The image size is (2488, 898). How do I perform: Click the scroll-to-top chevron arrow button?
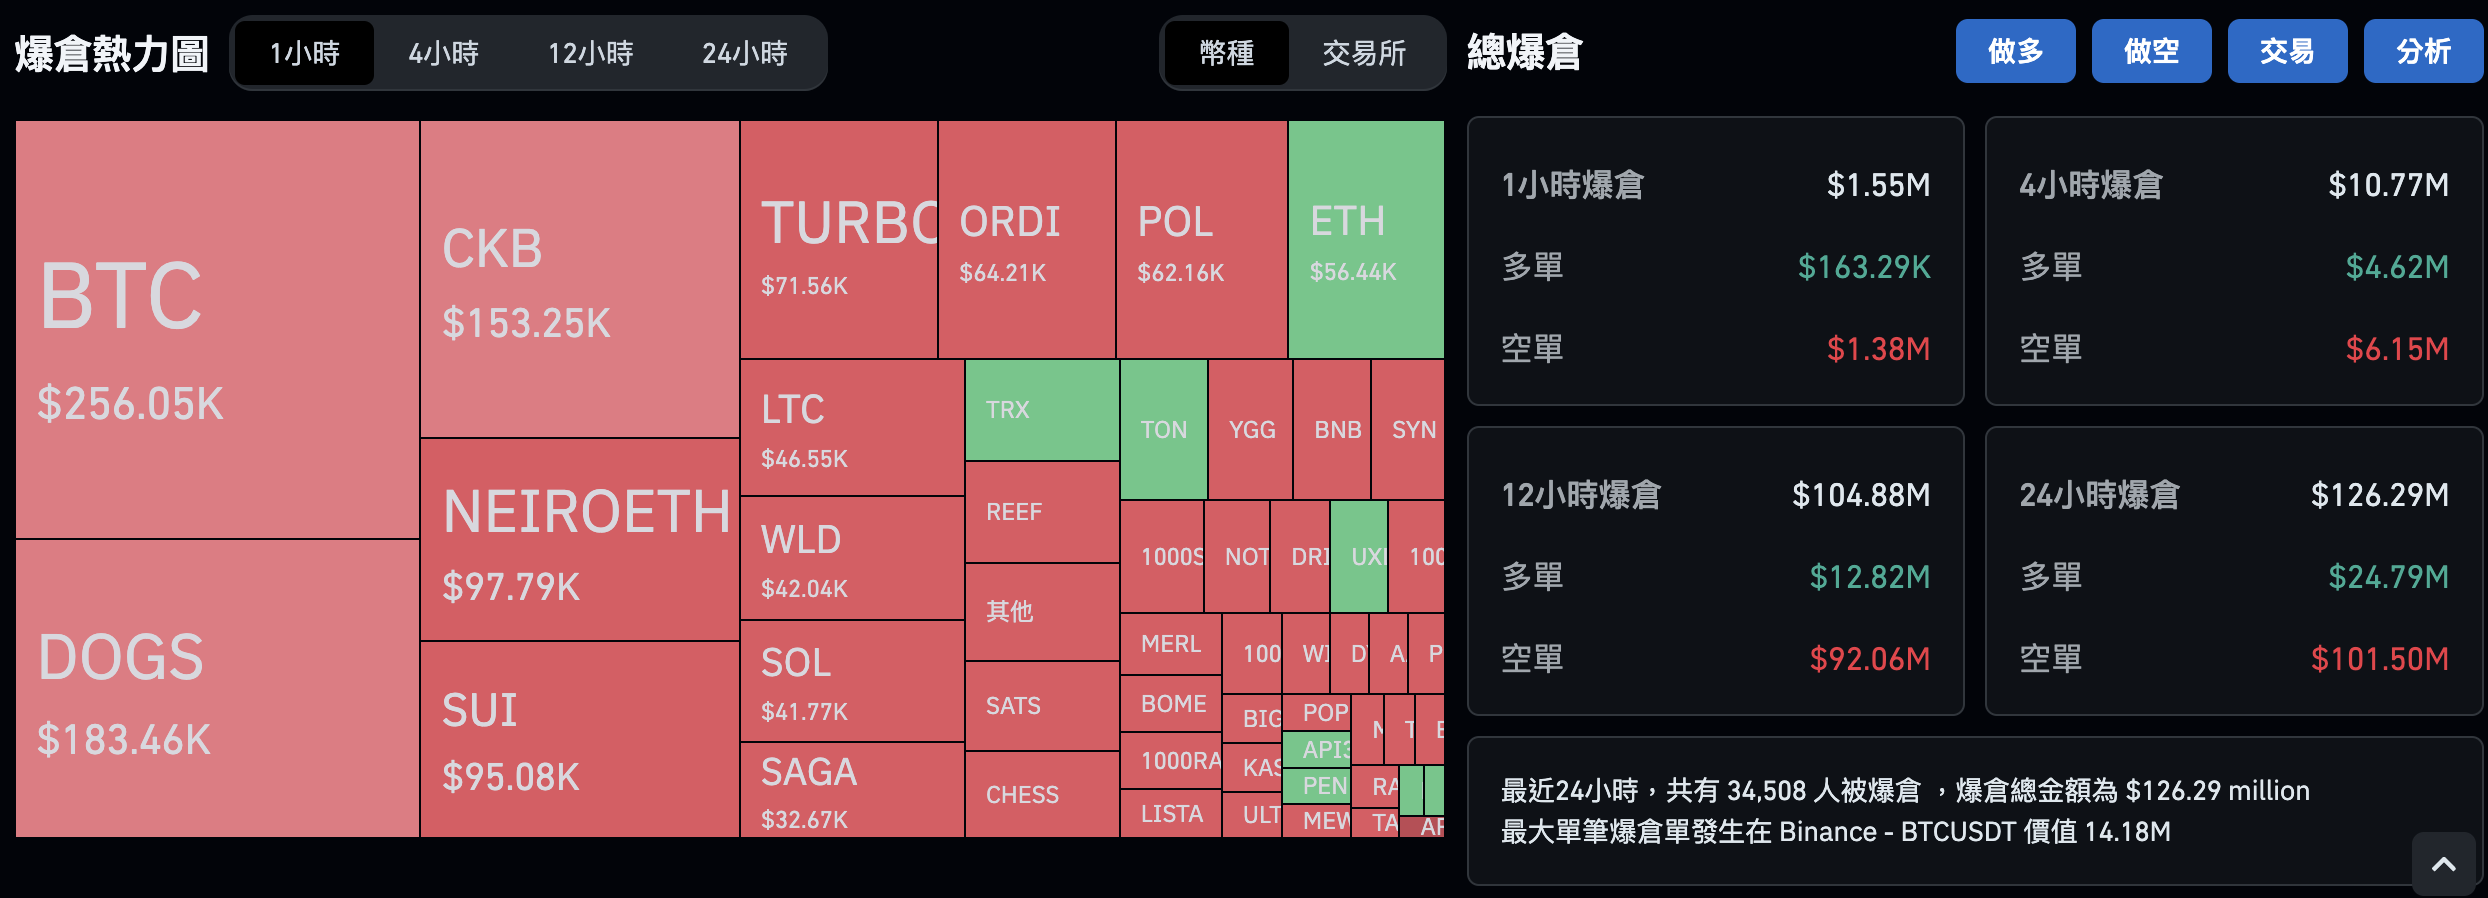2443,865
